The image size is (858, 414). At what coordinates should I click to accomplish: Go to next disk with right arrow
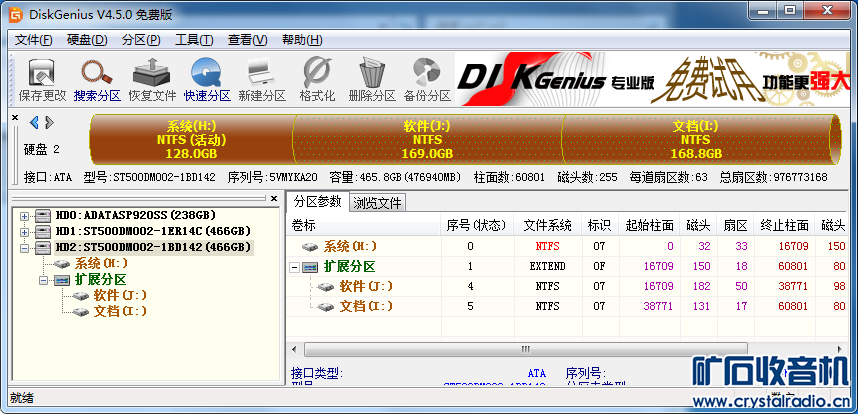coord(49,122)
